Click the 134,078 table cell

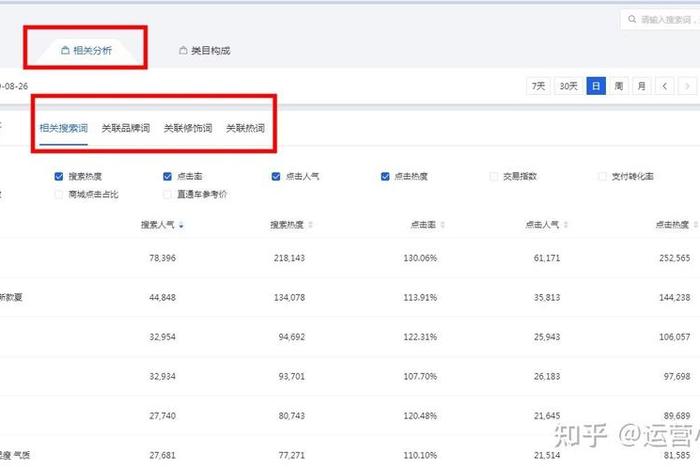click(289, 297)
